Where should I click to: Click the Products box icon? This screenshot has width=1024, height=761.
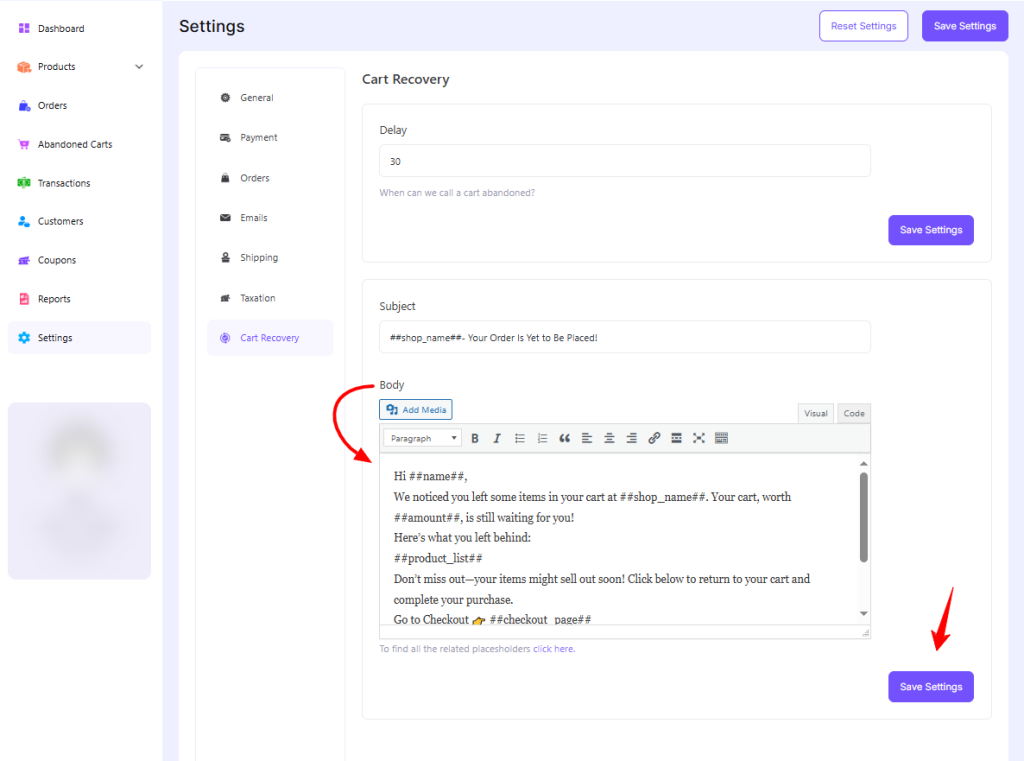24,67
